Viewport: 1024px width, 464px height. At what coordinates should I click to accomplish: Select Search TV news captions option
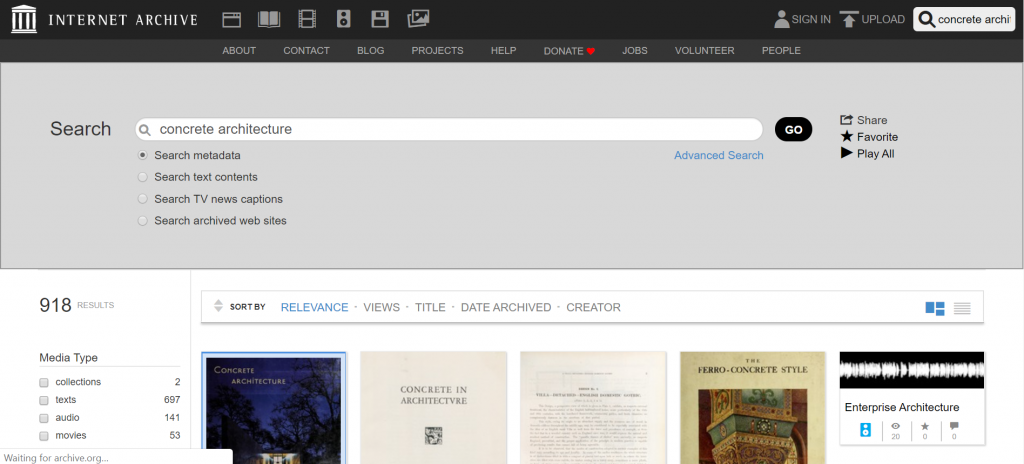pos(143,199)
